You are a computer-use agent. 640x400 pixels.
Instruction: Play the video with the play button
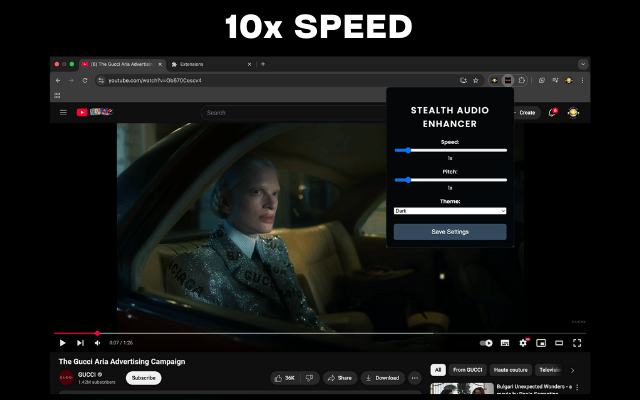pos(62,343)
